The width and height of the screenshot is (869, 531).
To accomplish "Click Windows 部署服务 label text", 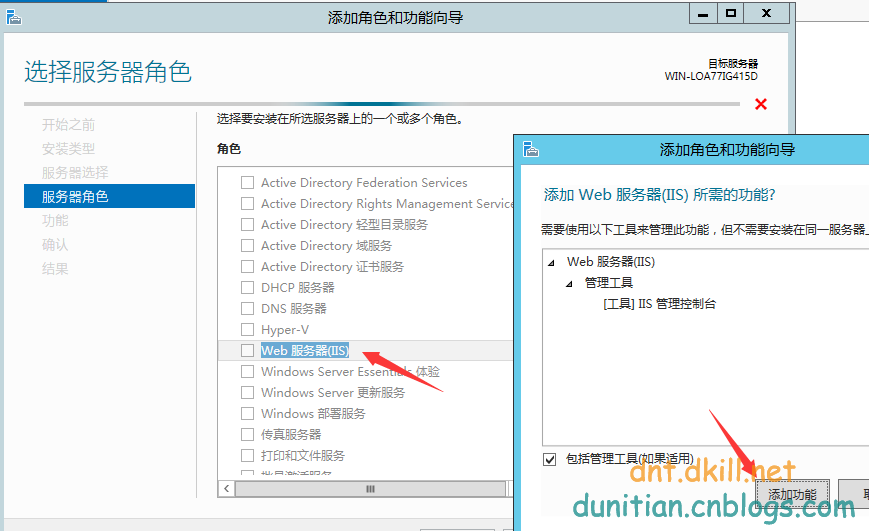I will tap(313, 413).
